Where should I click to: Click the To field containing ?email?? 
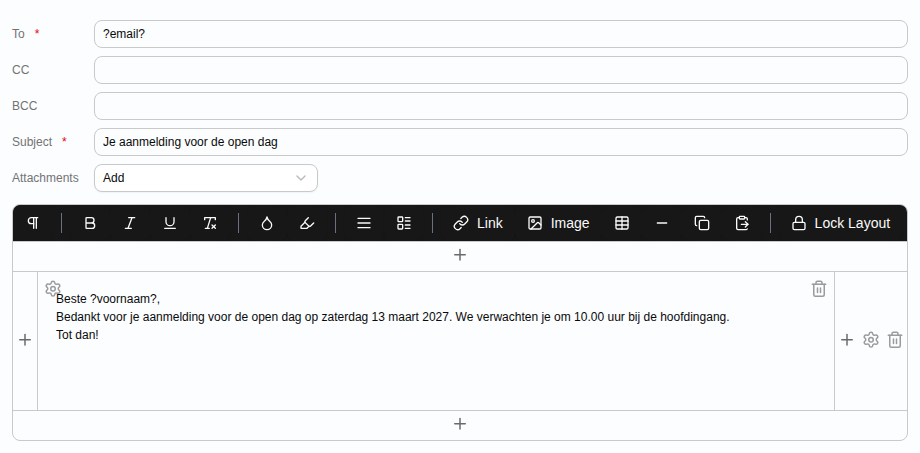tap(500, 34)
